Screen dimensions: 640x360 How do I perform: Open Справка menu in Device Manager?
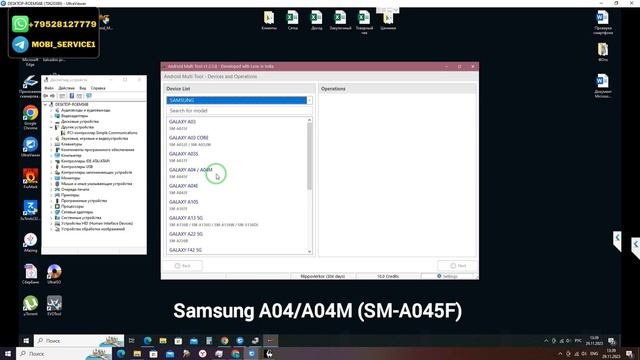pyautogui.click(x=98, y=88)
